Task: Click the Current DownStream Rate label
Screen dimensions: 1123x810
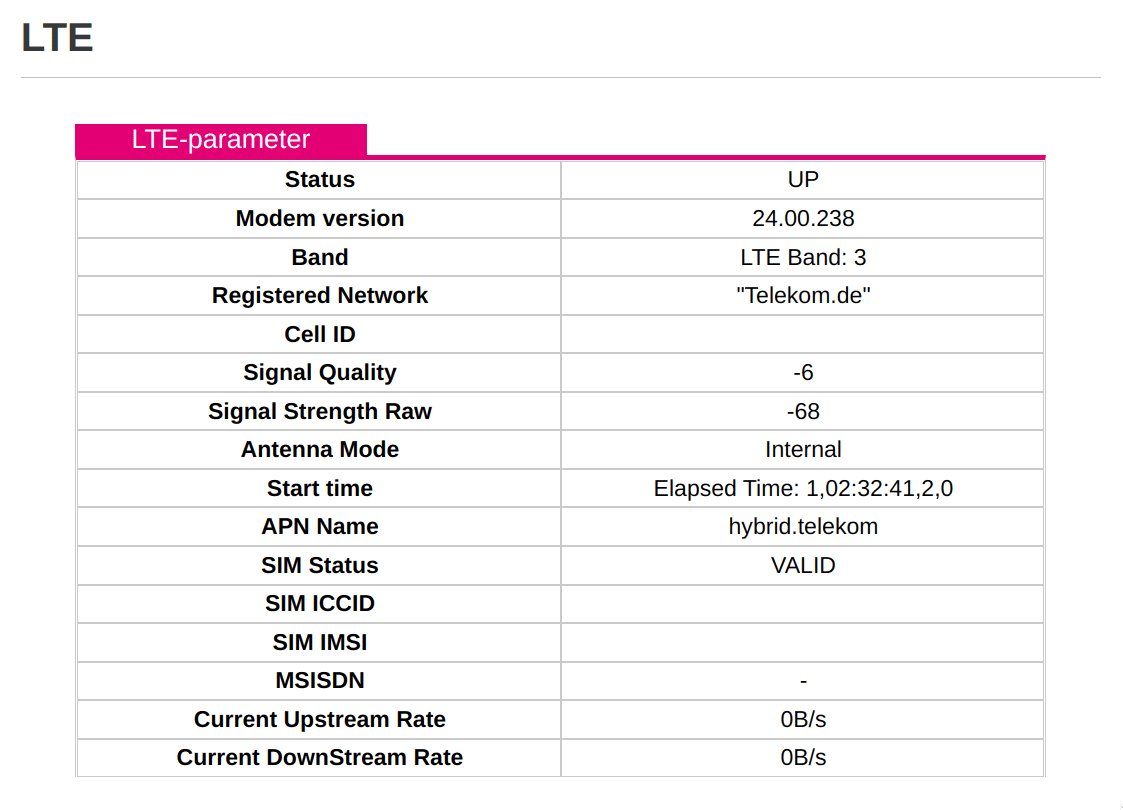Action: pos(320,758)
